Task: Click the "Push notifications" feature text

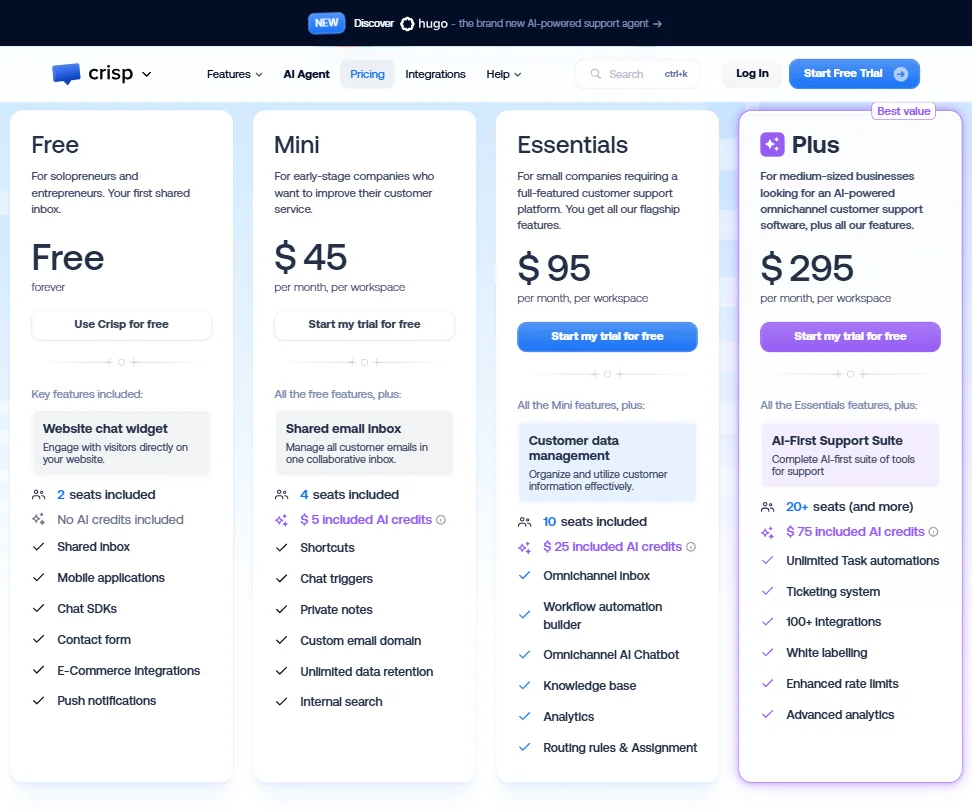Action: tap(107, 701)
